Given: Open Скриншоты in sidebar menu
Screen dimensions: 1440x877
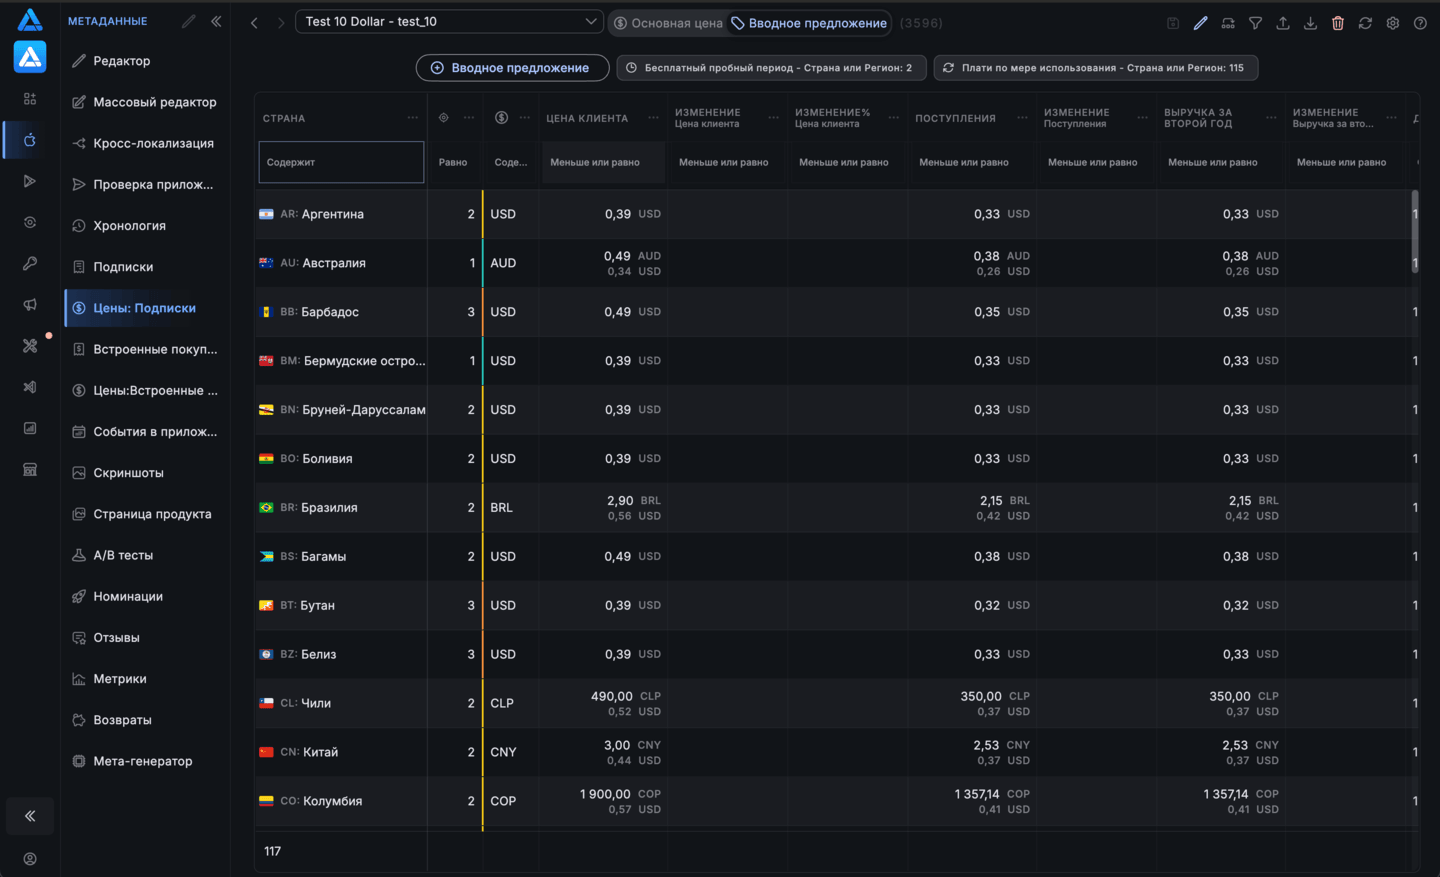Looking at the screenshot, I should tap(128, 473).
